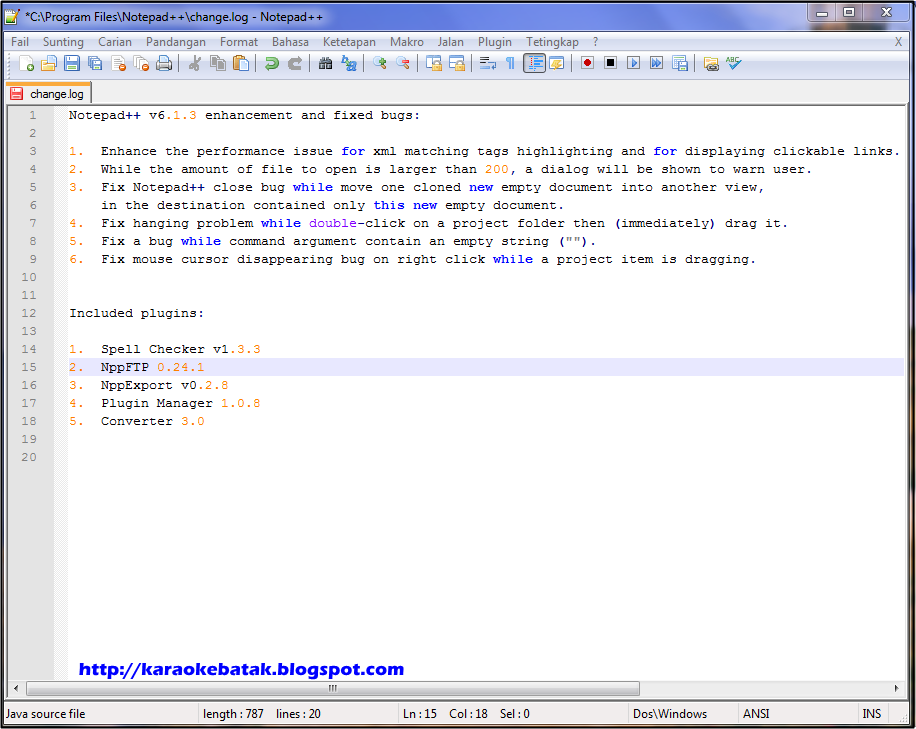Stop macro recording with black square icon
This screenshot has height=729, width=916.
tap(610, 63)
